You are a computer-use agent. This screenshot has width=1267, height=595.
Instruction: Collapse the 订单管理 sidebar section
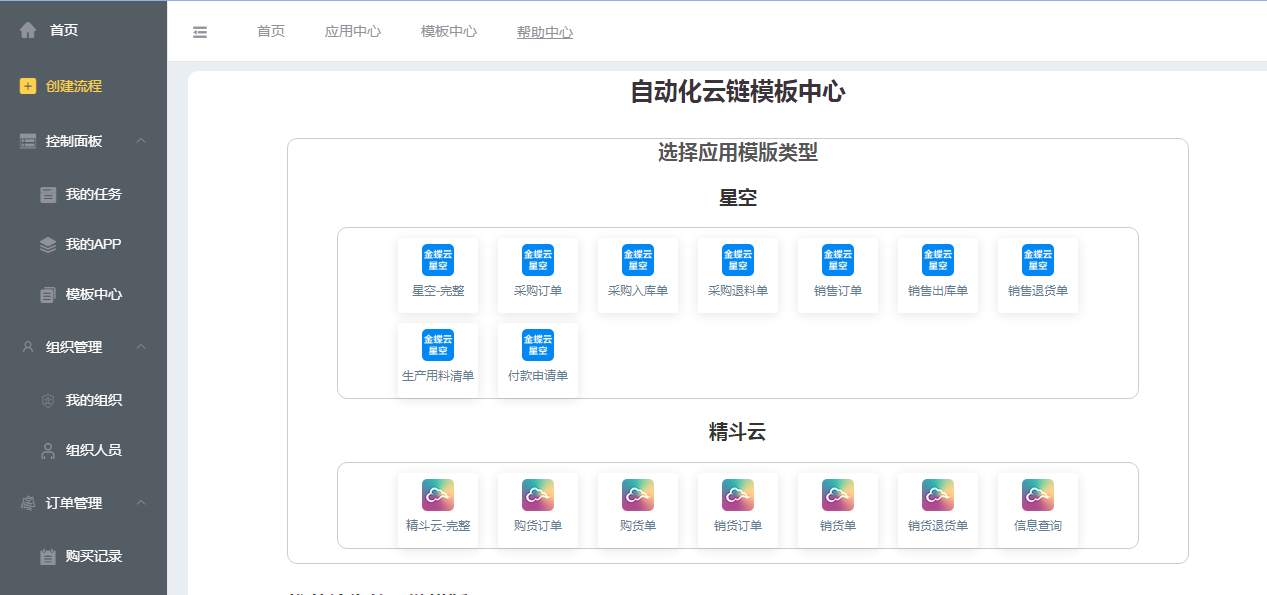[x=141, y=503]
